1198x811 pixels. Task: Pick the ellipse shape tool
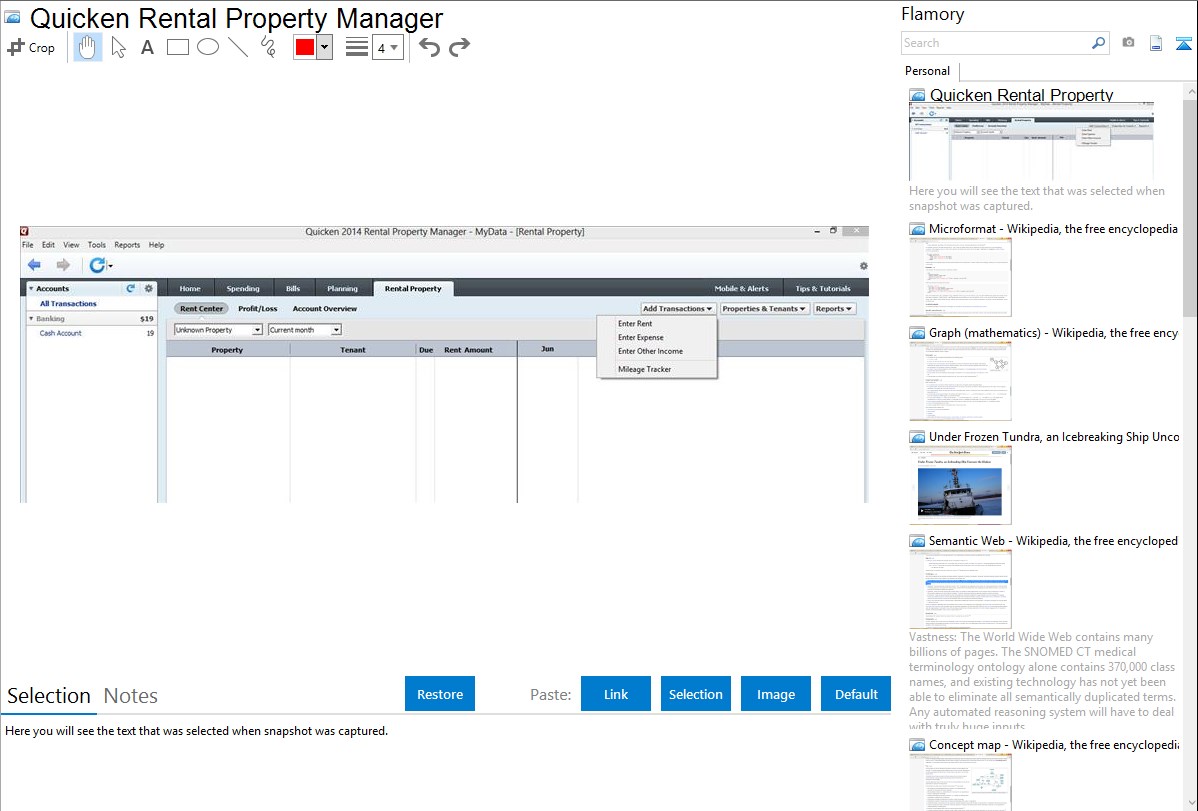click(208, 47)
